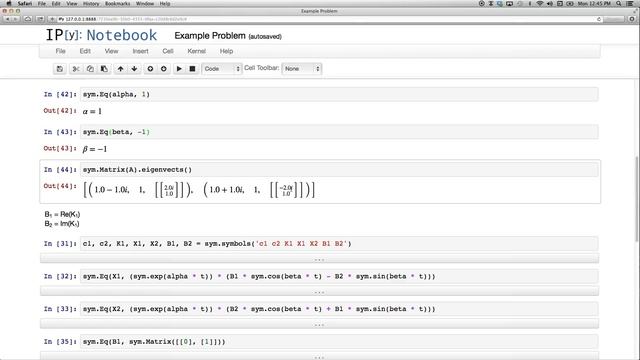640x360 pixels.
Task: Open the notebook File menu
Action: click(60, 51)
